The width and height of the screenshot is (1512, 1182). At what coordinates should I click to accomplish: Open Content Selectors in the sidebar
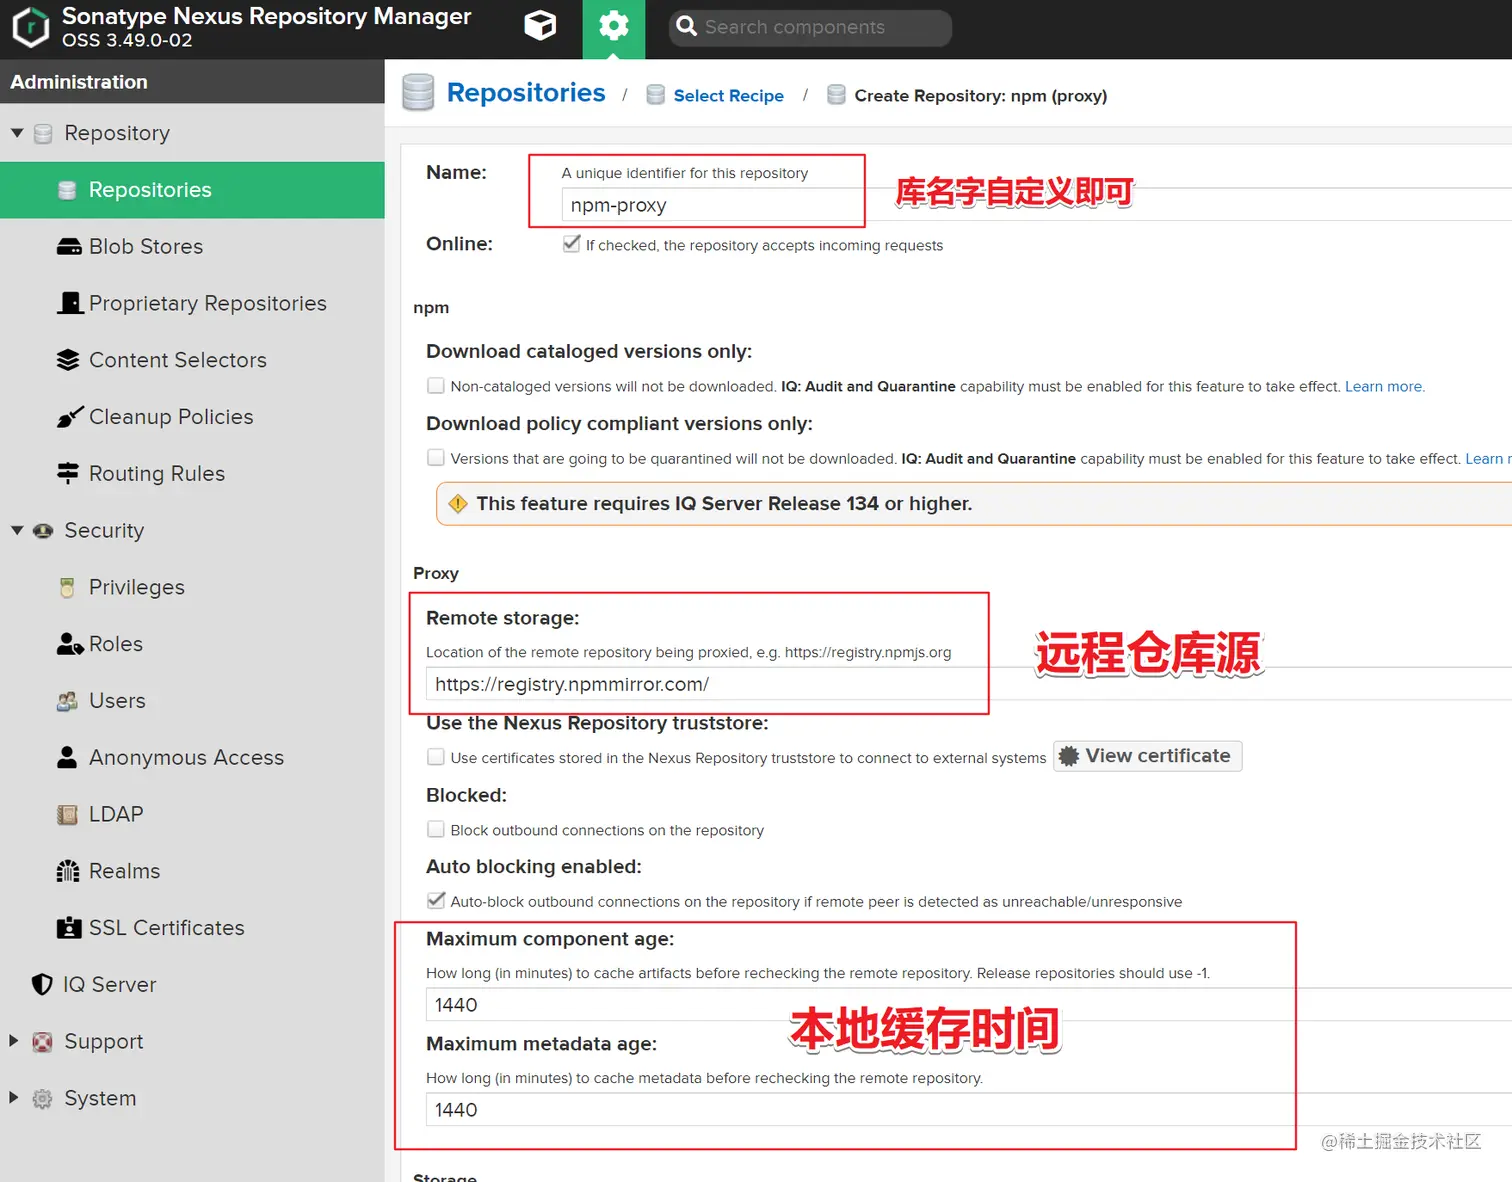click(192, 360)
